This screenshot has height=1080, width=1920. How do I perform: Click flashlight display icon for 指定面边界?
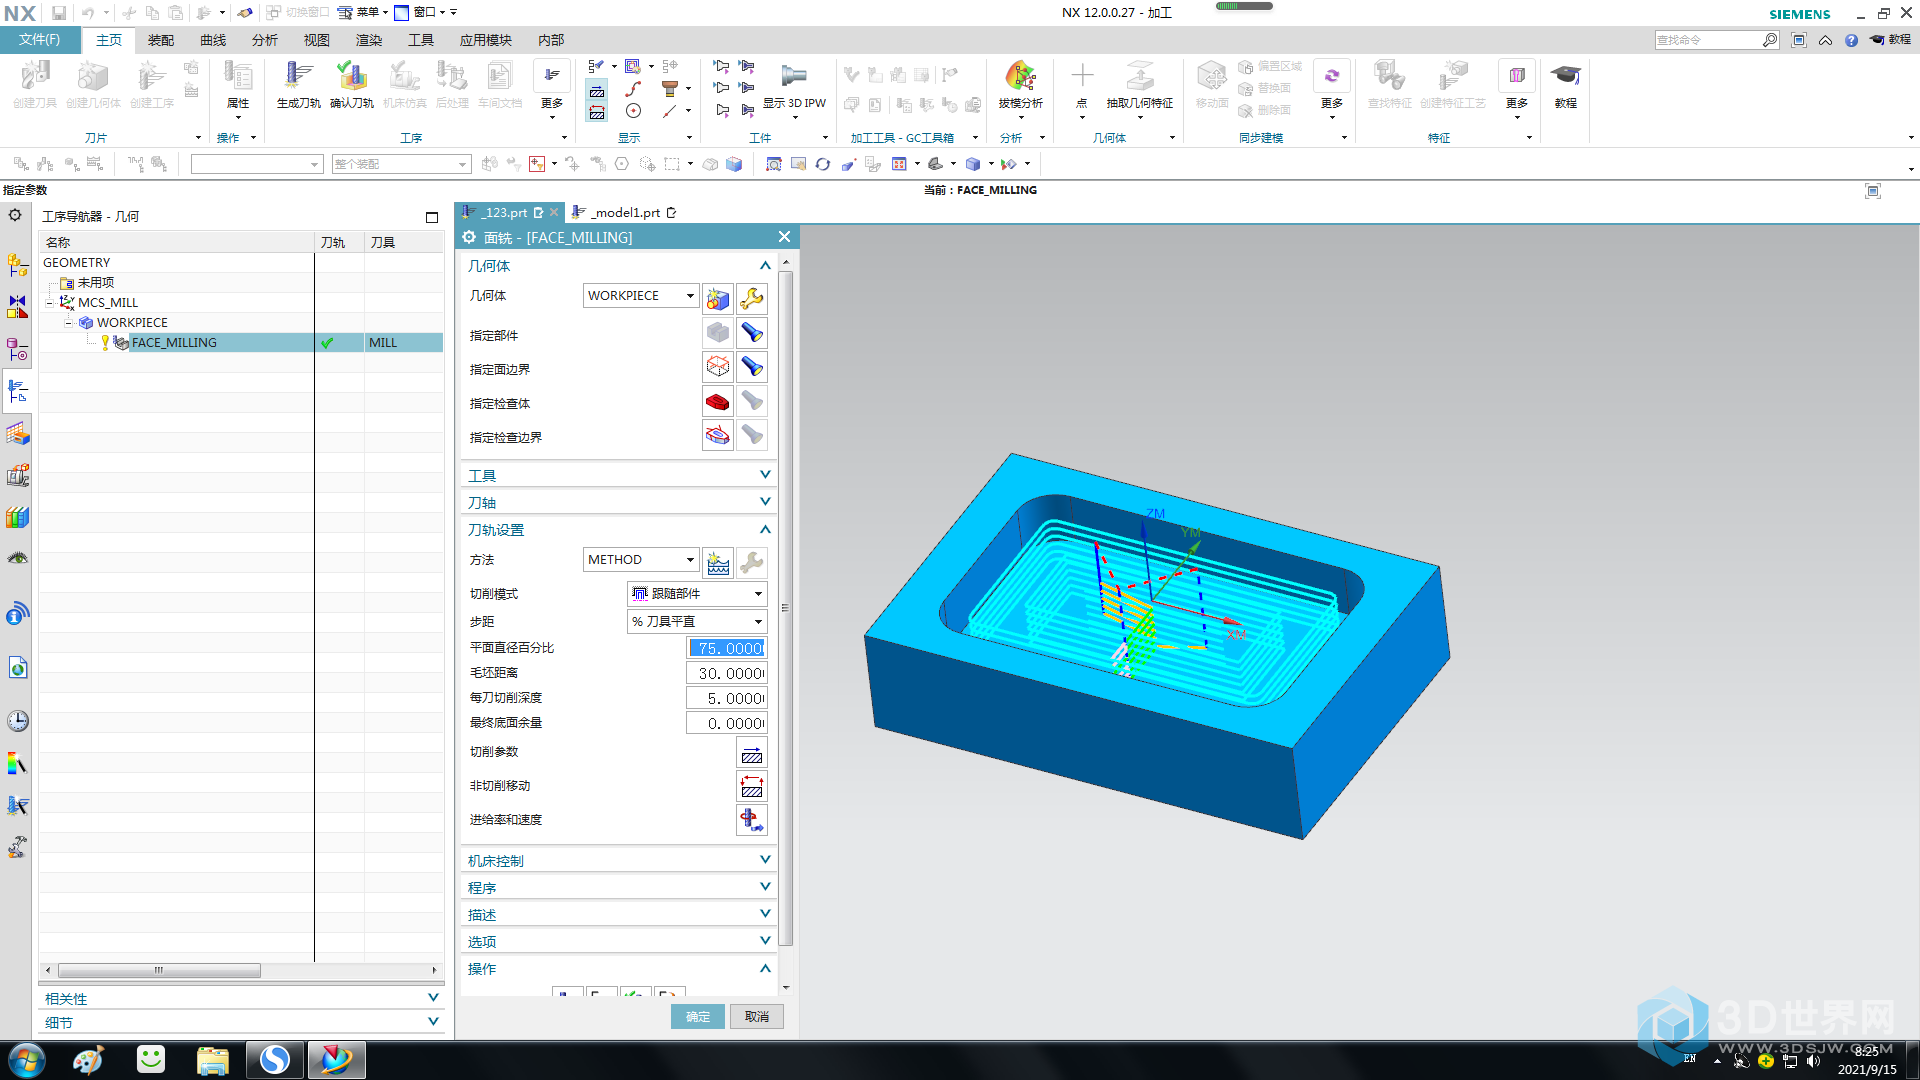click(x=752, y=367)
